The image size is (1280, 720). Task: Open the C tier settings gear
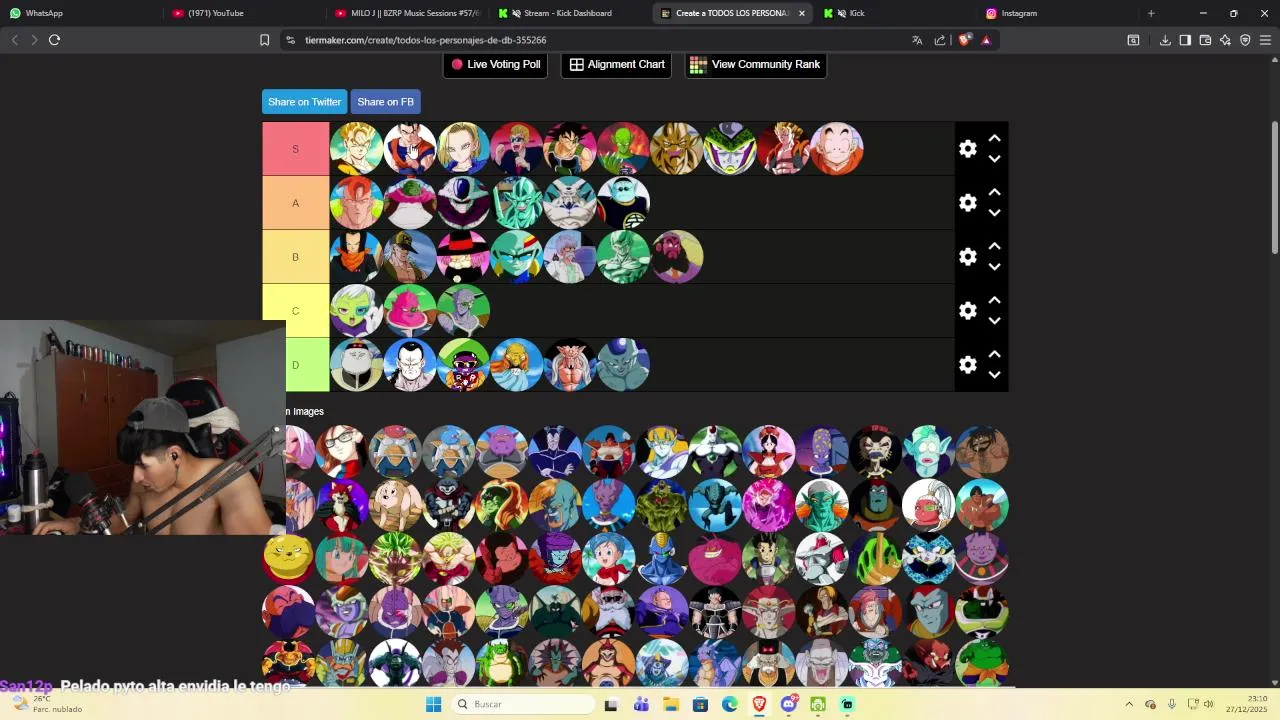[x=967, y=311]
